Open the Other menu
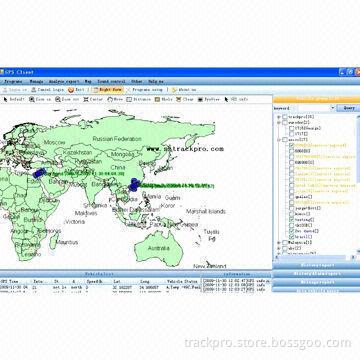 click(x=137, y=81)
